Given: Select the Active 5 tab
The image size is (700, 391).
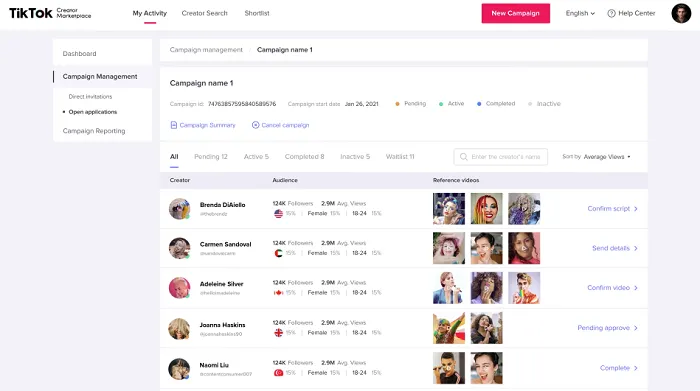Looking at the screenshot, I should coord(256,157).
